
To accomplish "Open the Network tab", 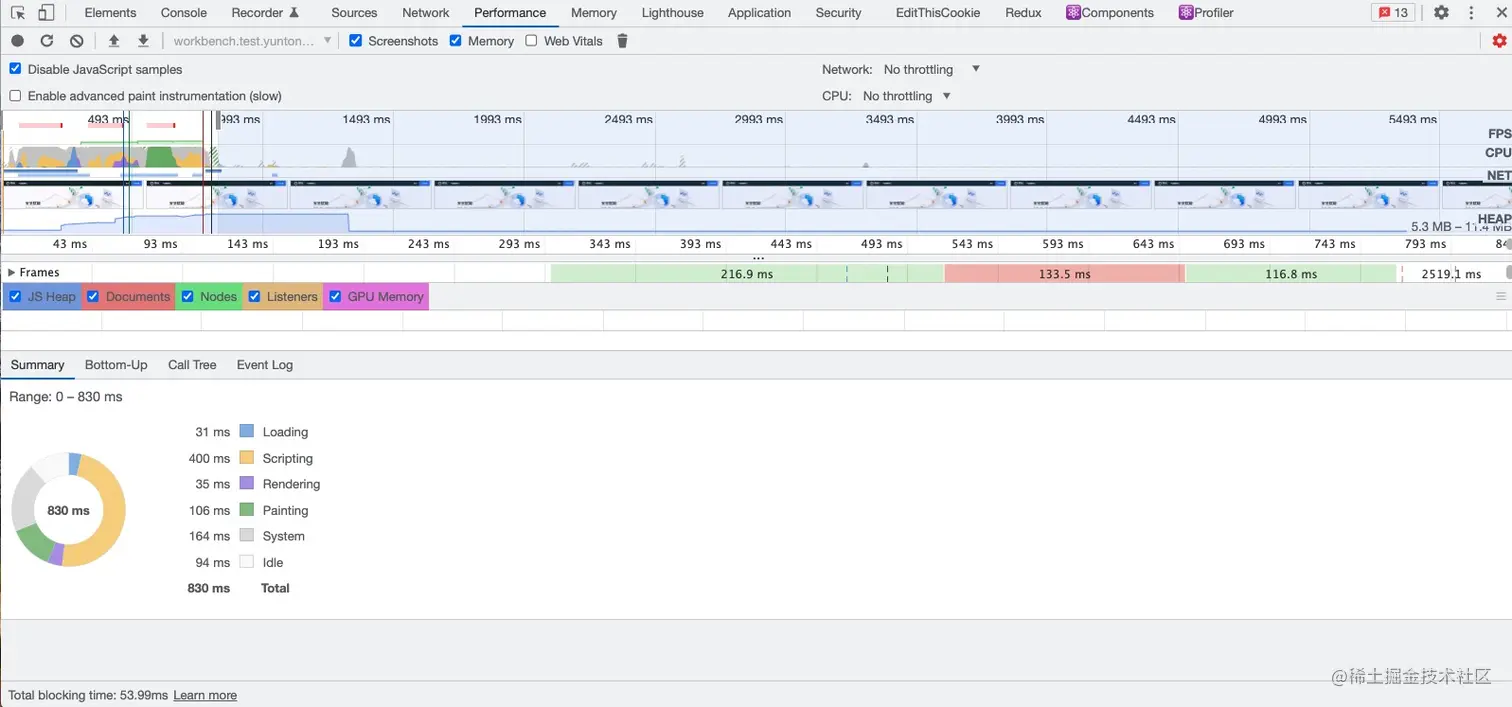I will pyautogui.click(x=426, y=13).
